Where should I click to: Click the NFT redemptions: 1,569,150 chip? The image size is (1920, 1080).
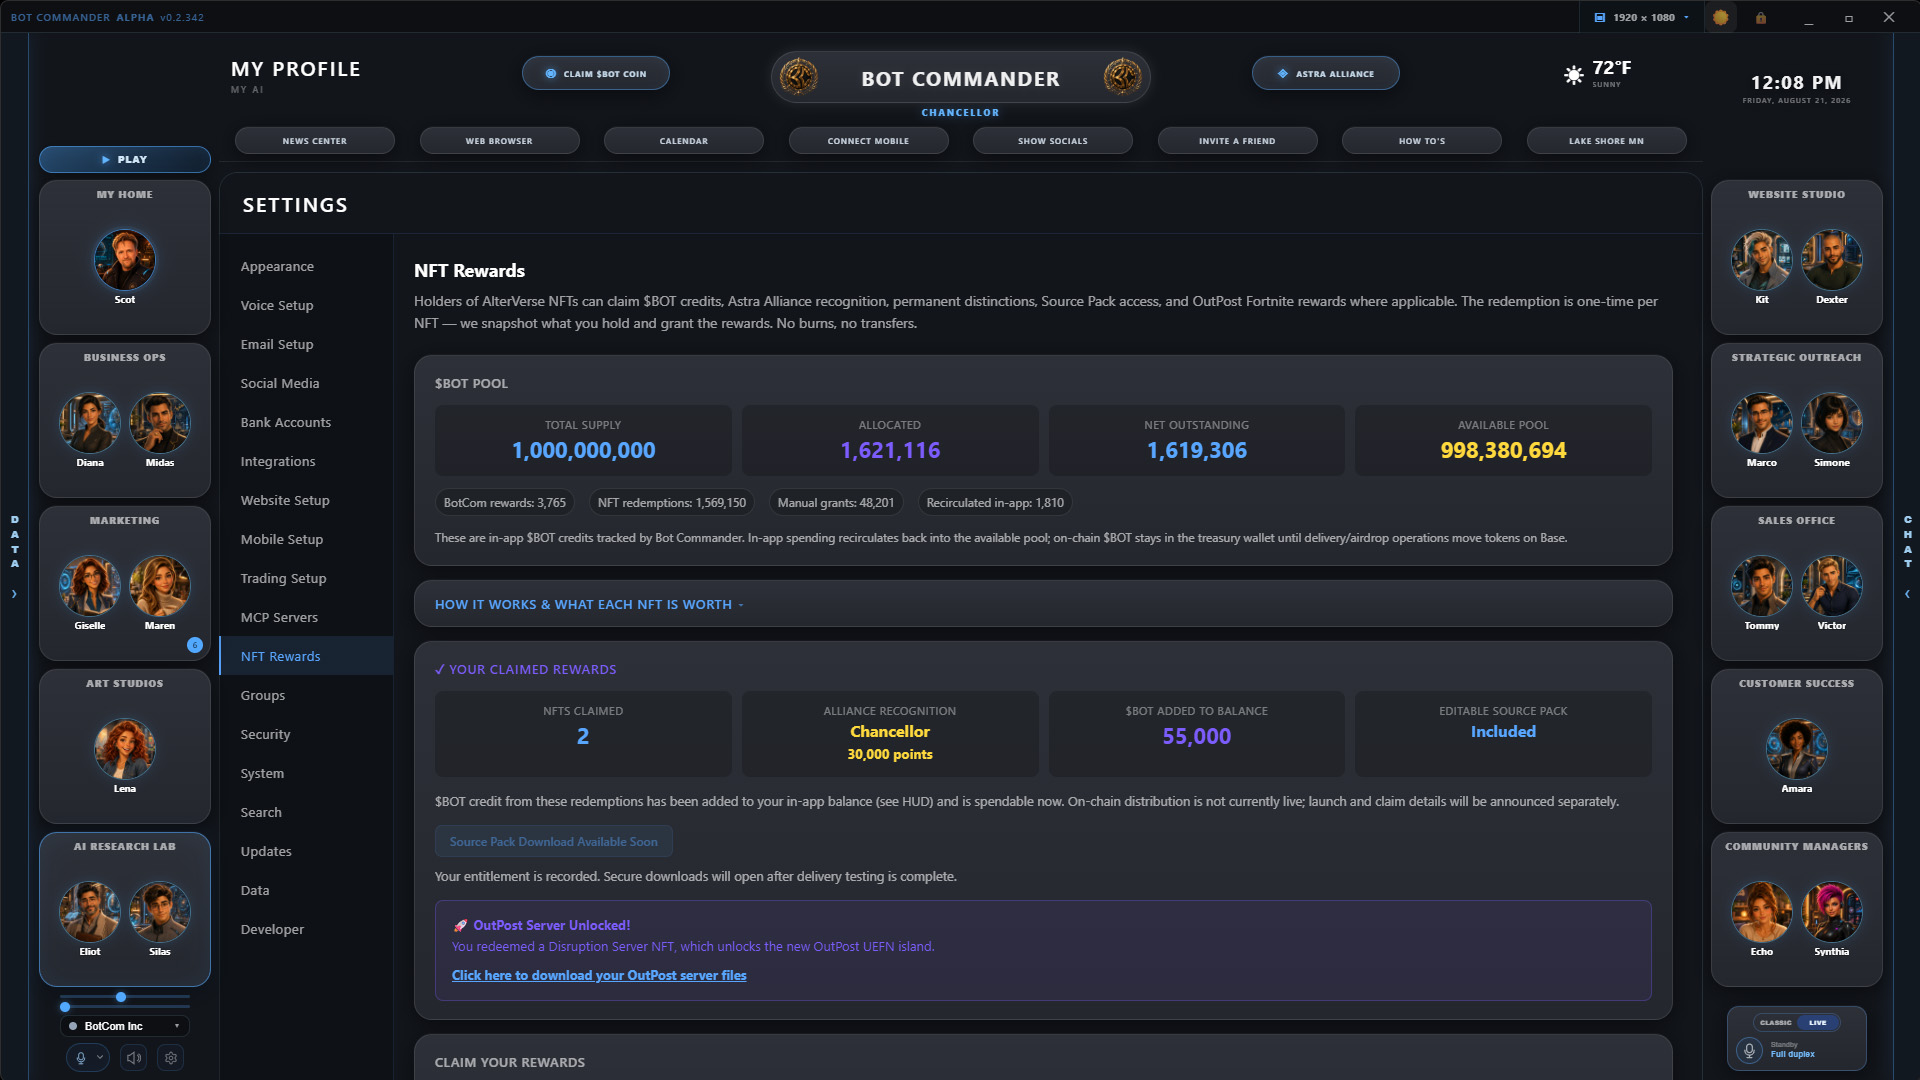(672, 503)
